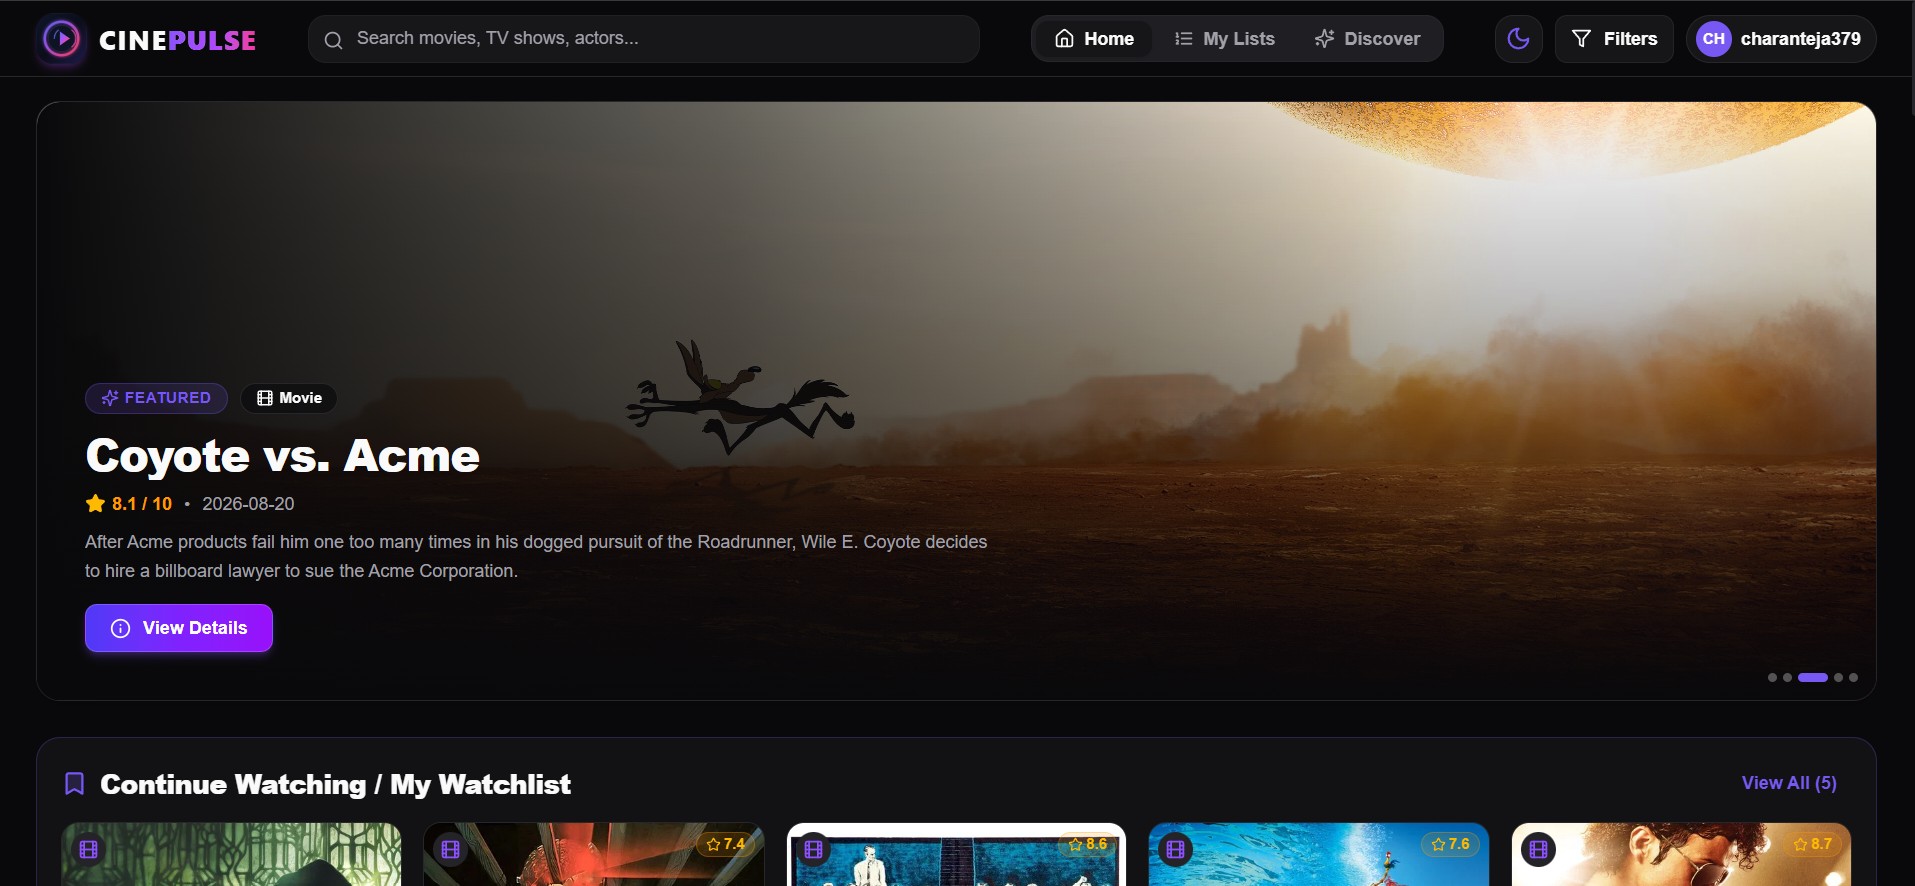Click the Coyote vs. Acme title

283,456
